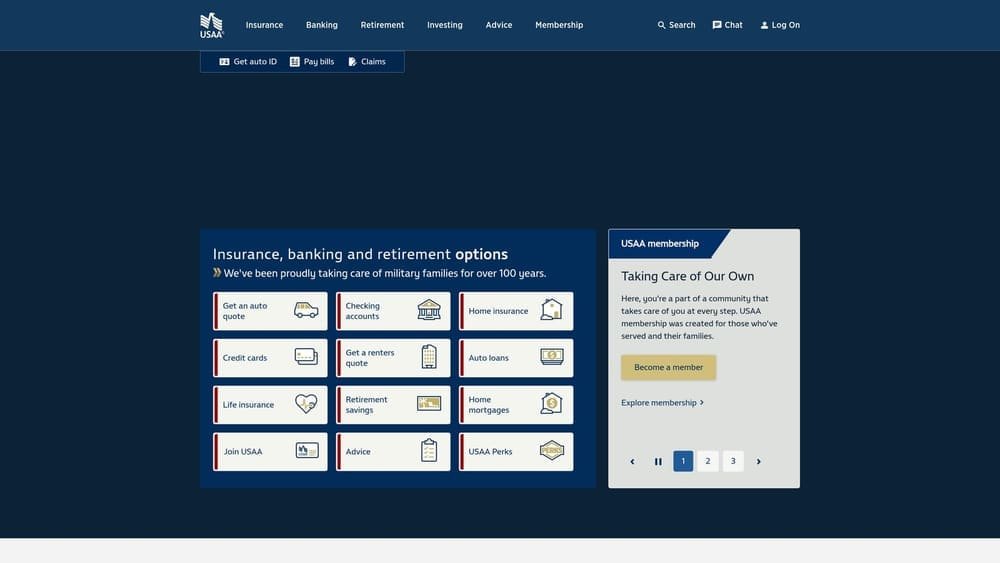Open Retirement savings tile
The height and width of the screenshot is (563, 1000).
coord(393,405)
